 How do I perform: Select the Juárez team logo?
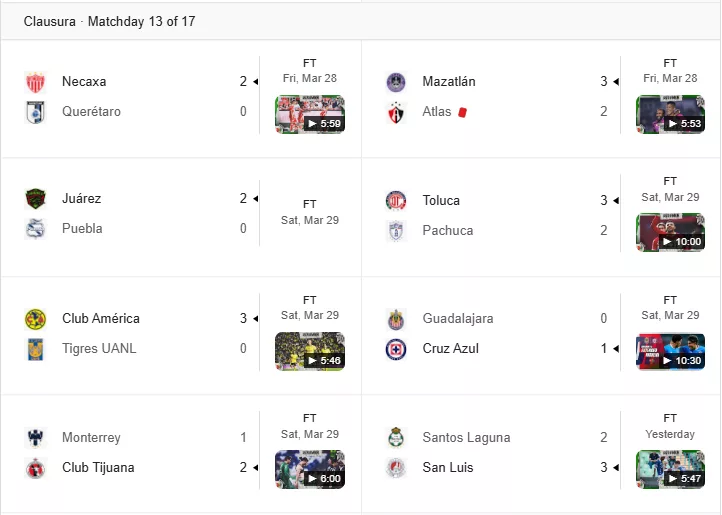pos(35,199)
